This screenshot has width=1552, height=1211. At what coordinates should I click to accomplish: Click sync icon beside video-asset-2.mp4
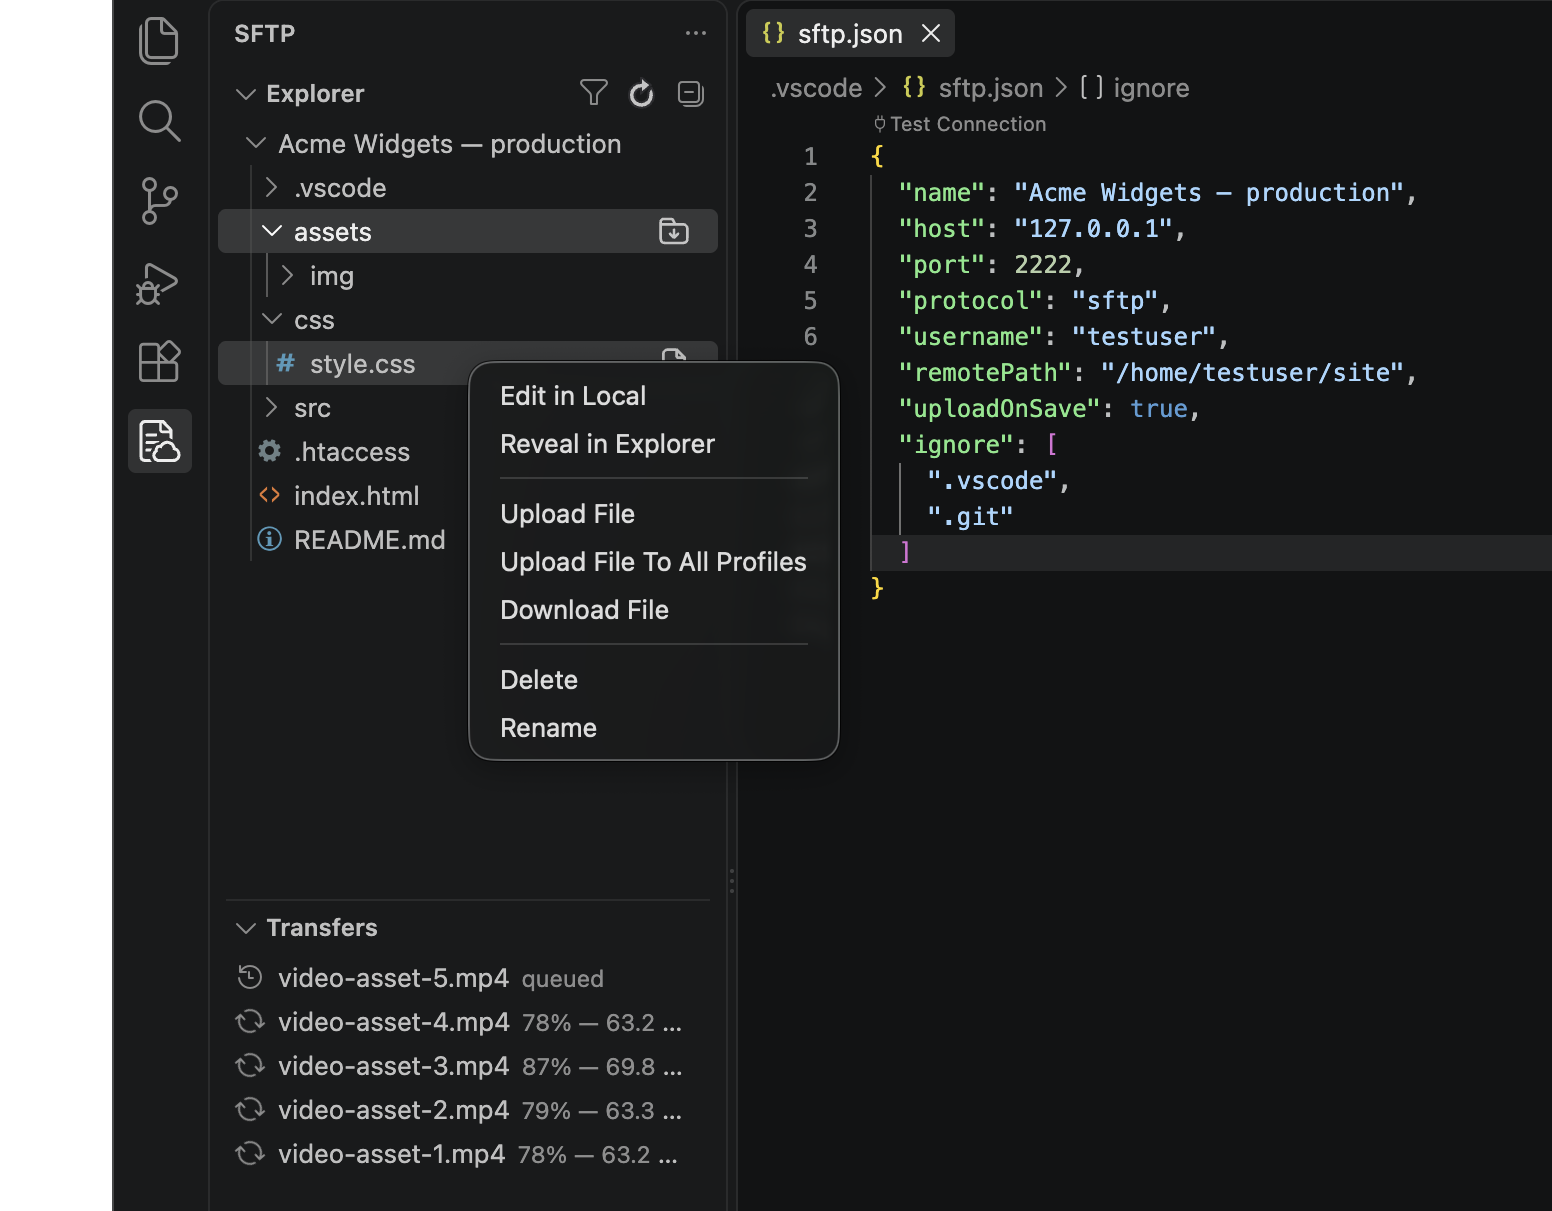coord(250,1109)
